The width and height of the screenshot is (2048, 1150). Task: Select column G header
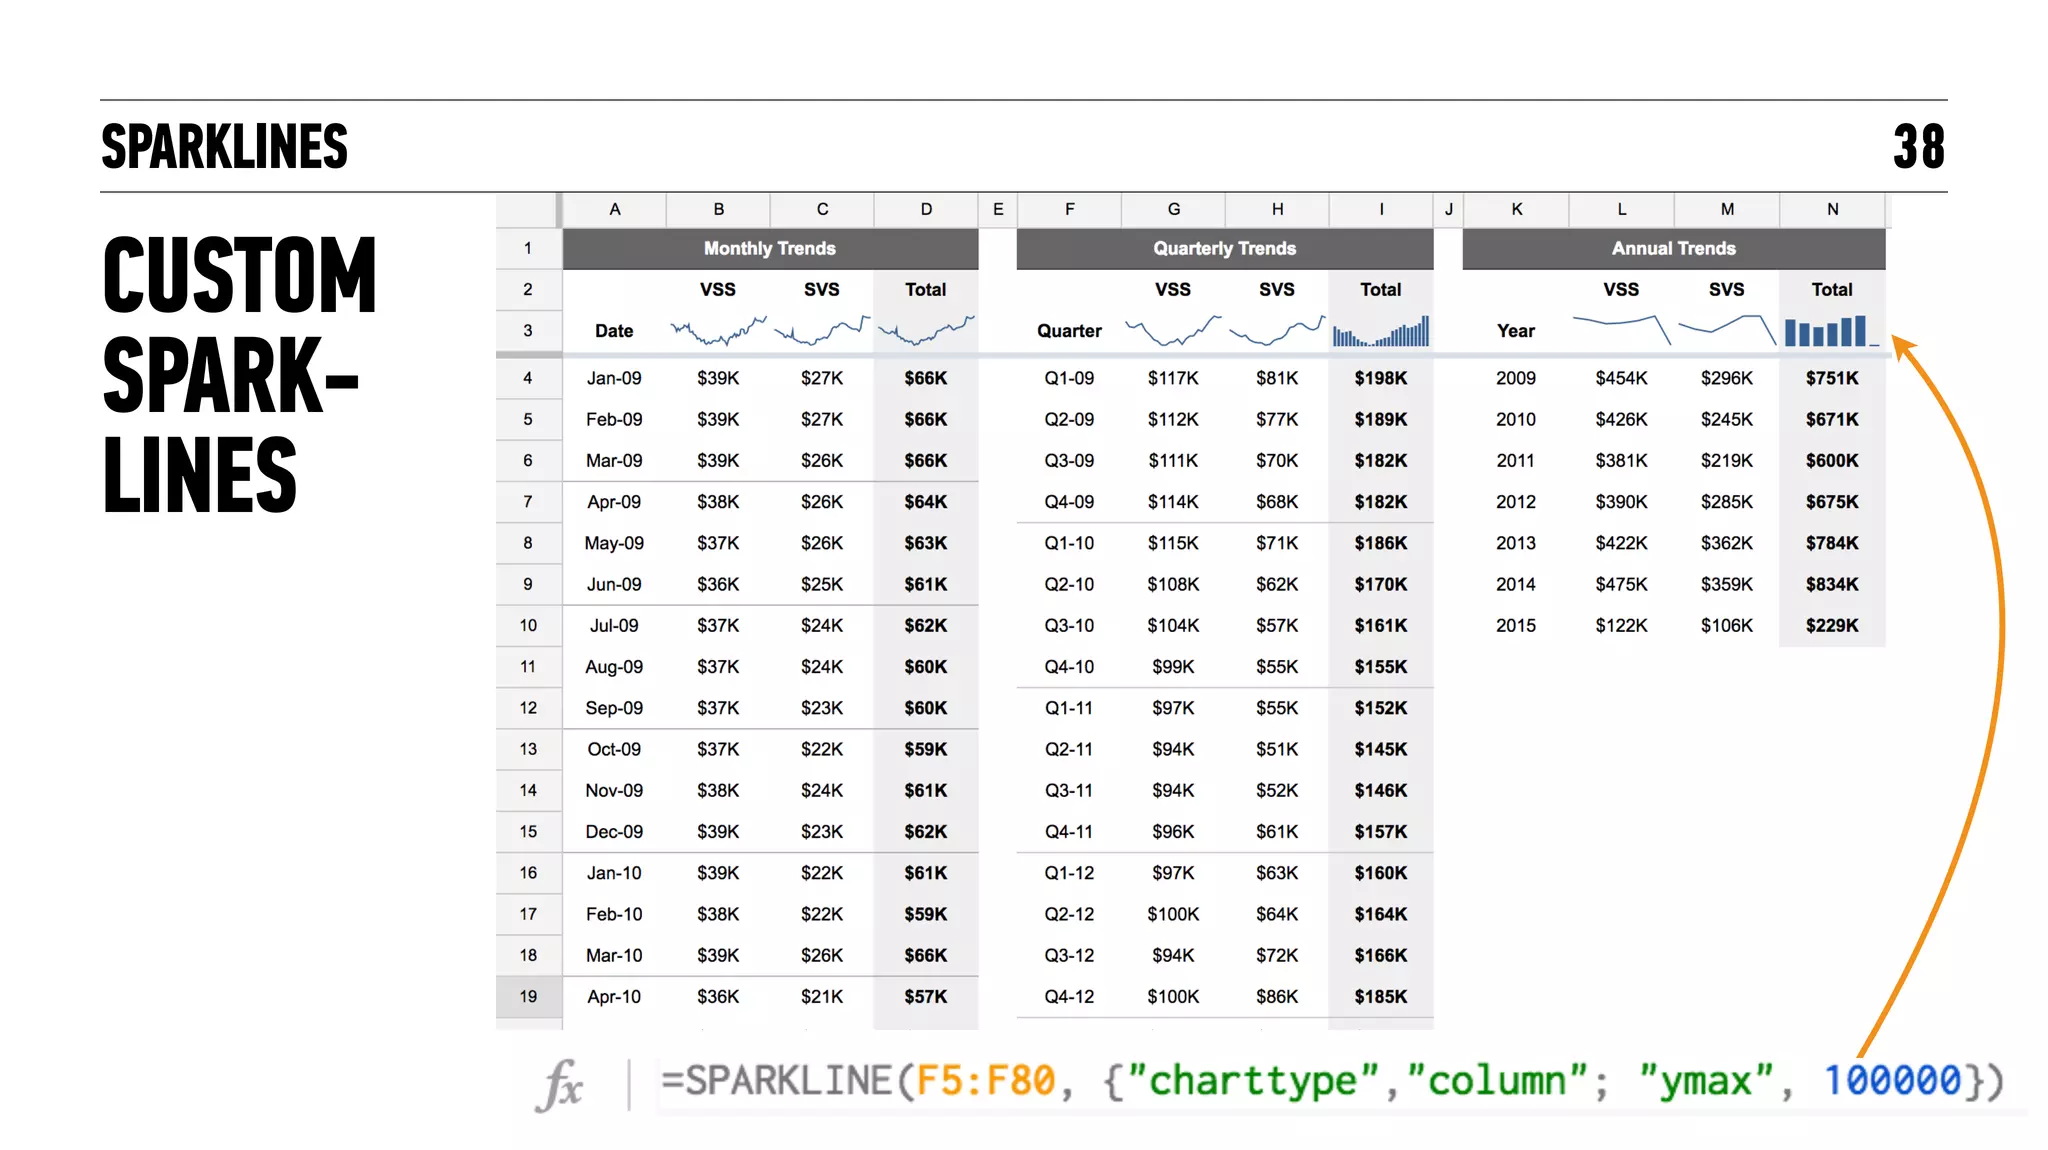click(x=1173, y=209)
